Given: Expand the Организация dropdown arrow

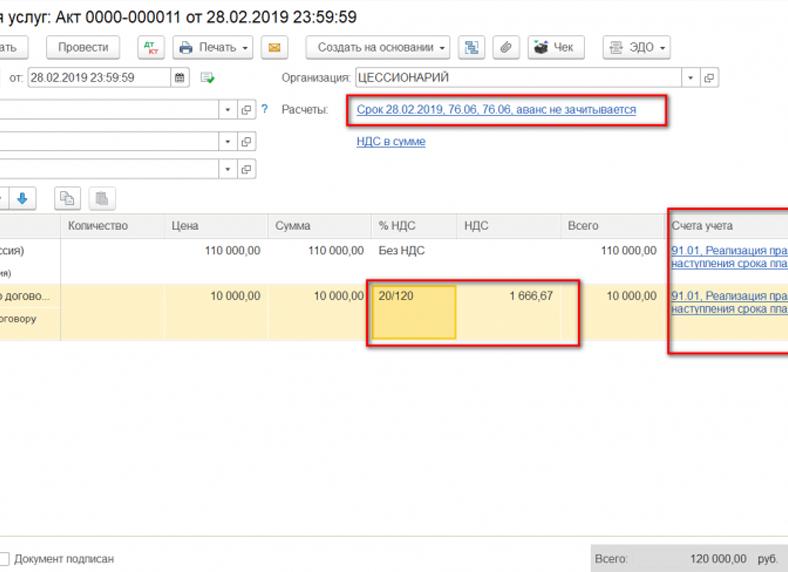Looking at the screenshot, I should click(x=690, y=77).
